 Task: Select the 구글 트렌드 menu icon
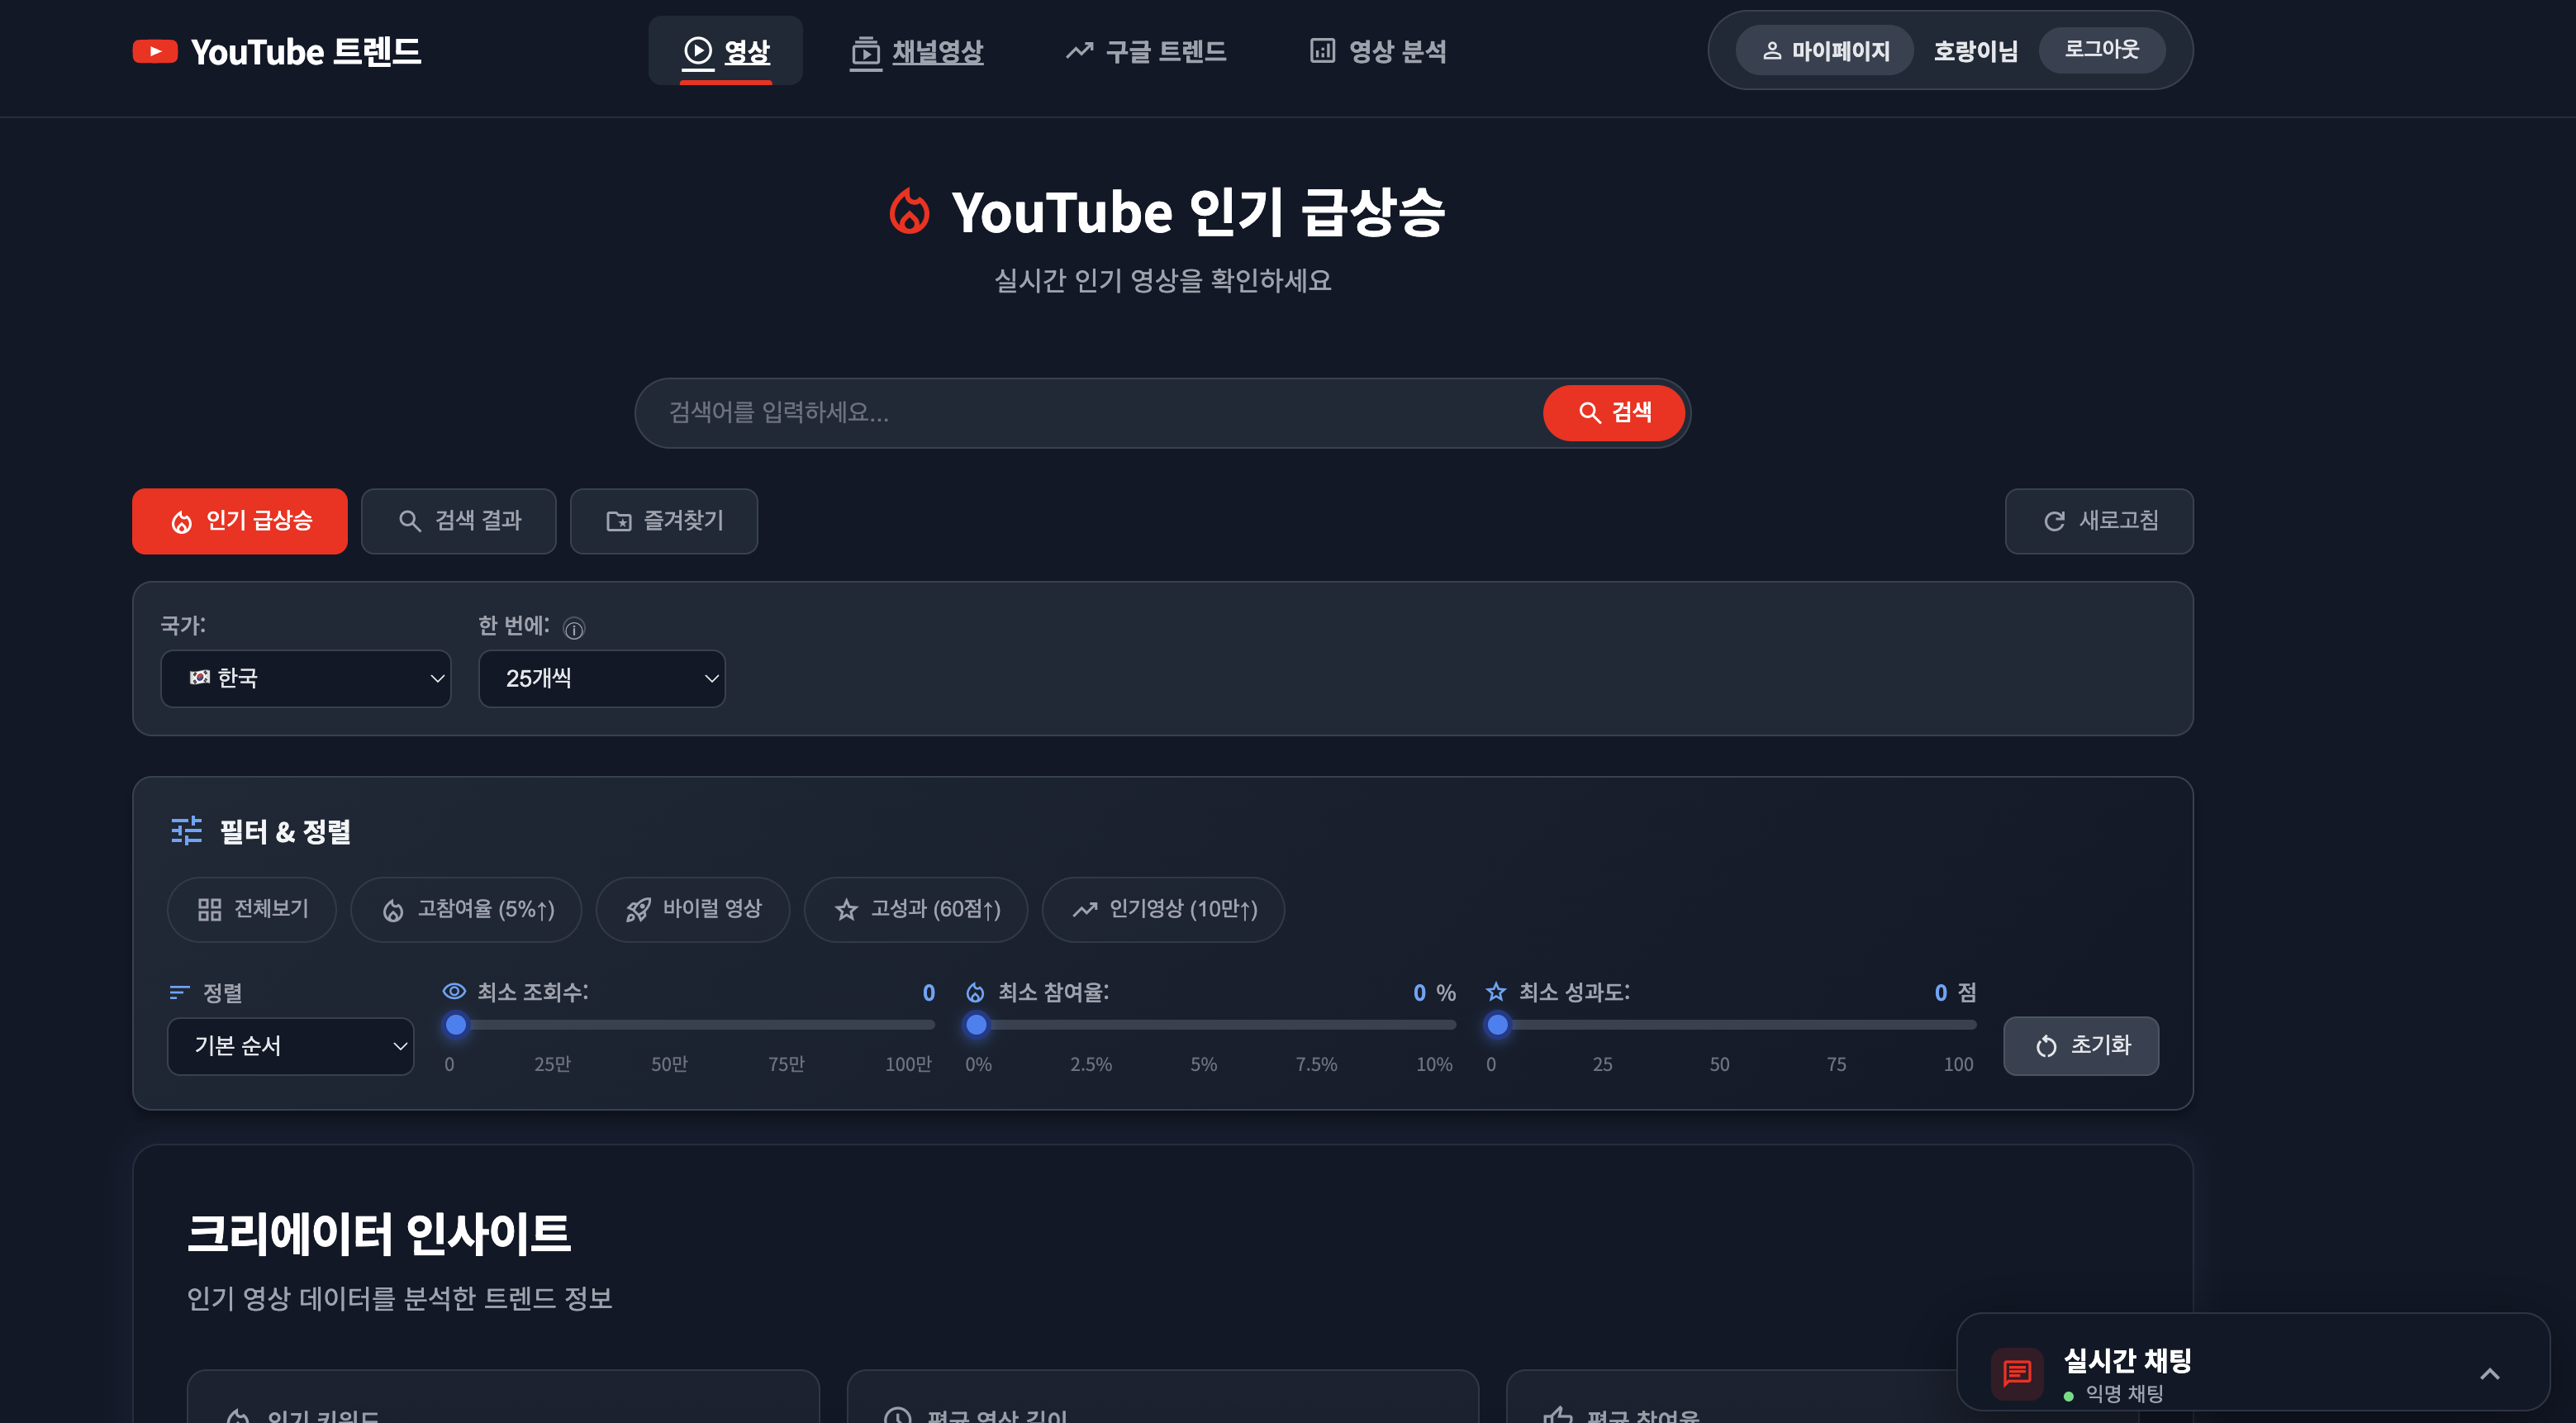click(x=1078, y=51)
